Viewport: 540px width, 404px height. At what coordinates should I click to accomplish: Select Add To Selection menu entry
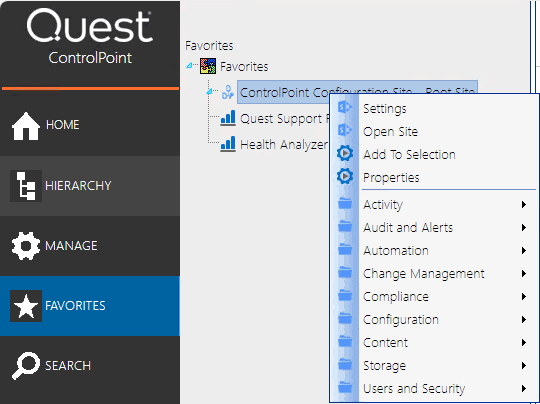pos(434,155)
